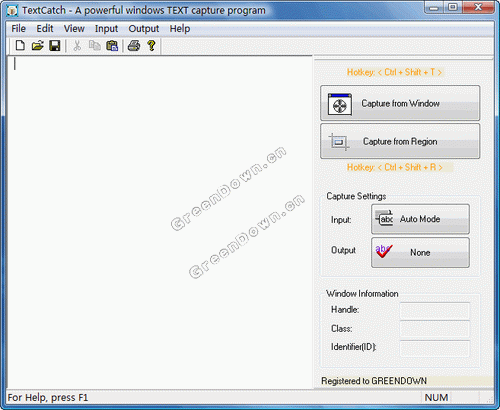Click the New document toolbar icon
500x410 pixels.
click(20, 45)
